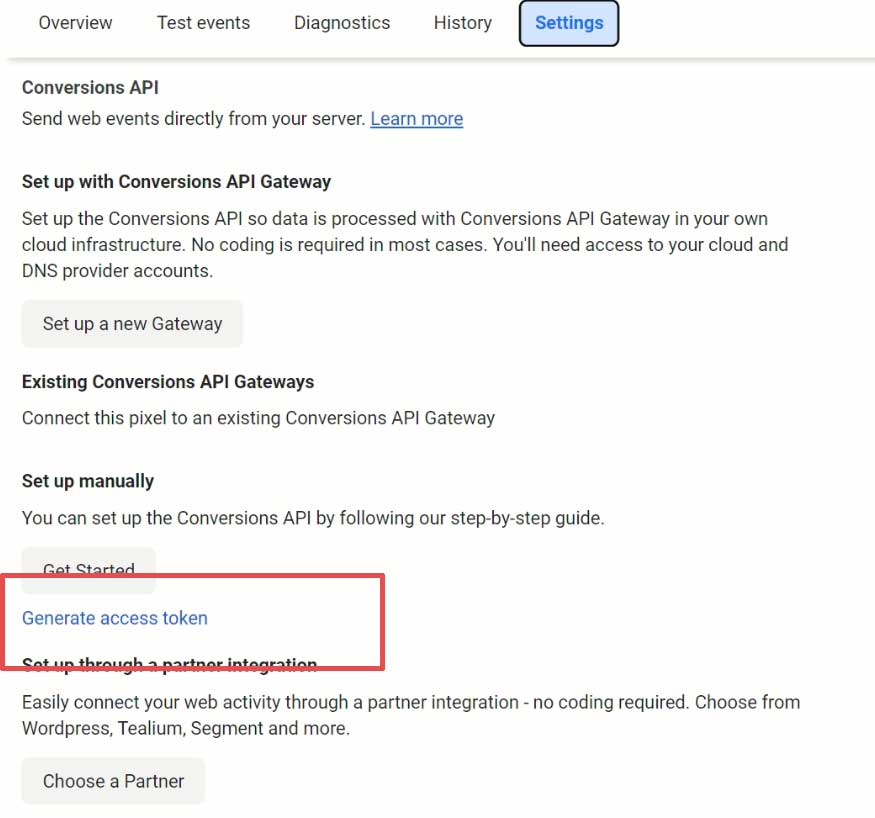Click the Generate access token link

(115, 618)
